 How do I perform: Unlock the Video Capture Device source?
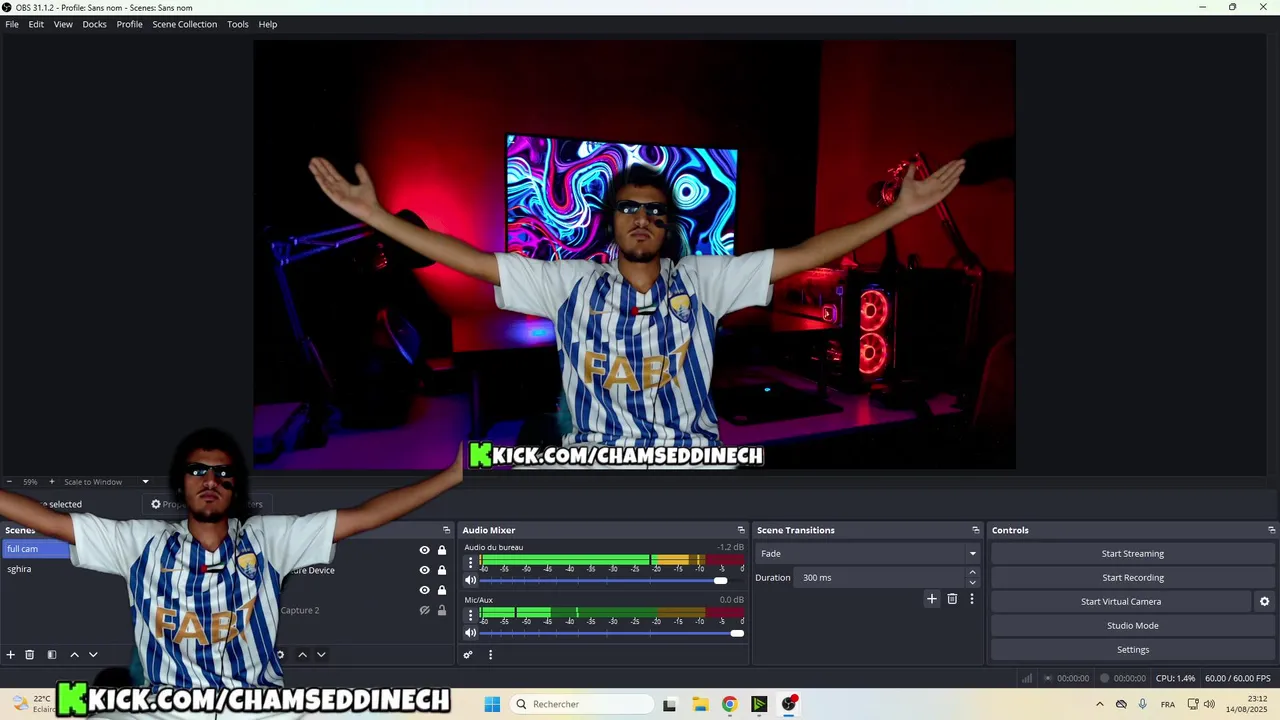442,570
